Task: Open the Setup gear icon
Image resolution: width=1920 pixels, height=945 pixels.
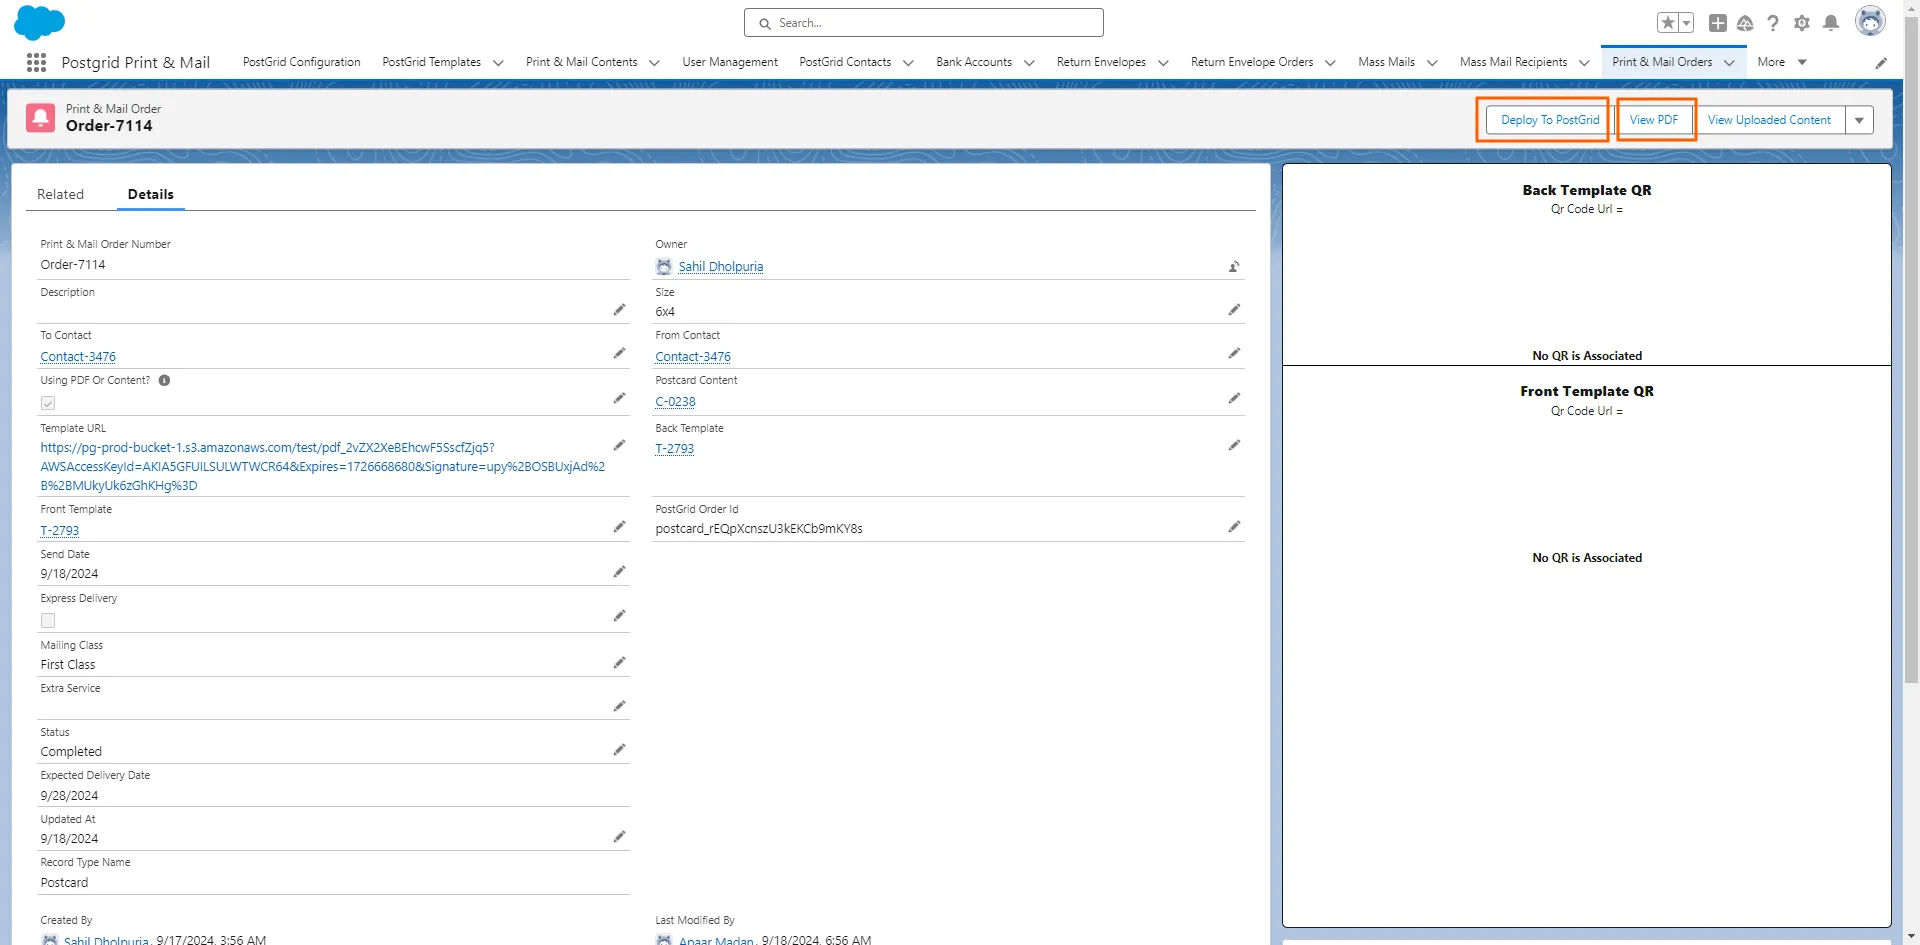Action: pos(1802,23)
